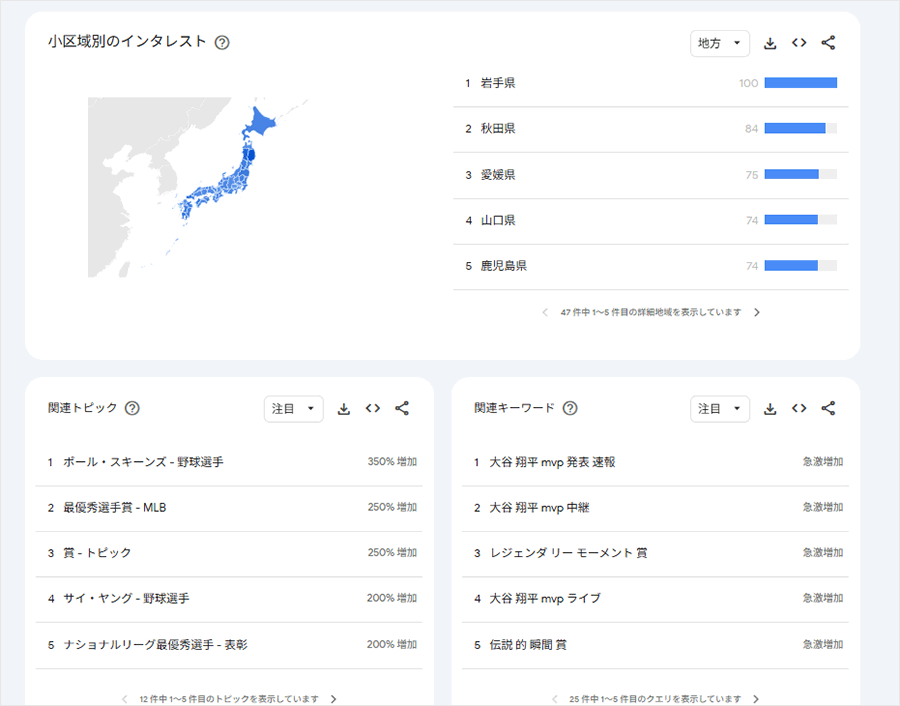Image resolution: width=900 pixels, height=706 pixels.
Task: Share the 関連トピック panel
Action: coord(402,408)
